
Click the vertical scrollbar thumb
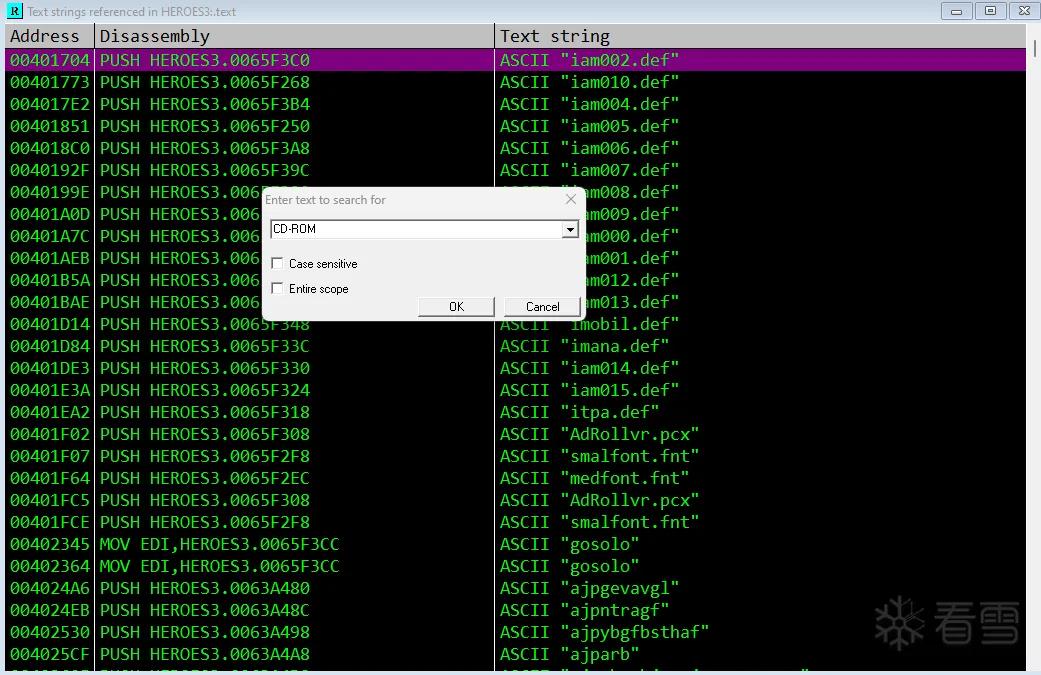(1034, 48)
